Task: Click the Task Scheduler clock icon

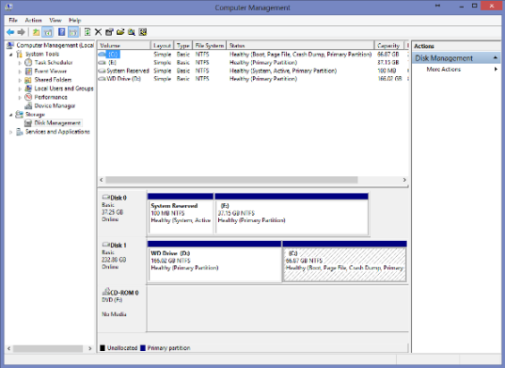Action: point(29,62)
